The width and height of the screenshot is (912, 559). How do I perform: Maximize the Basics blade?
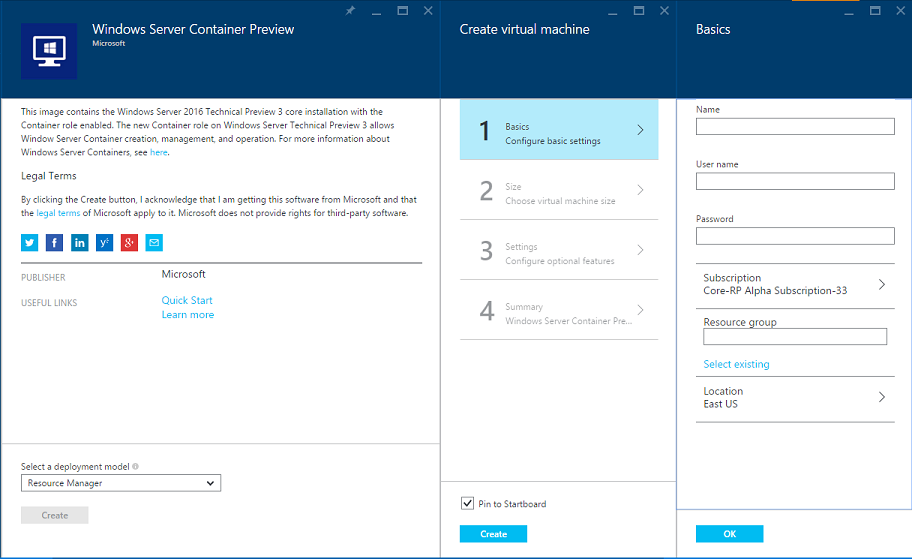pyautogui.click(x=875, y=10)
